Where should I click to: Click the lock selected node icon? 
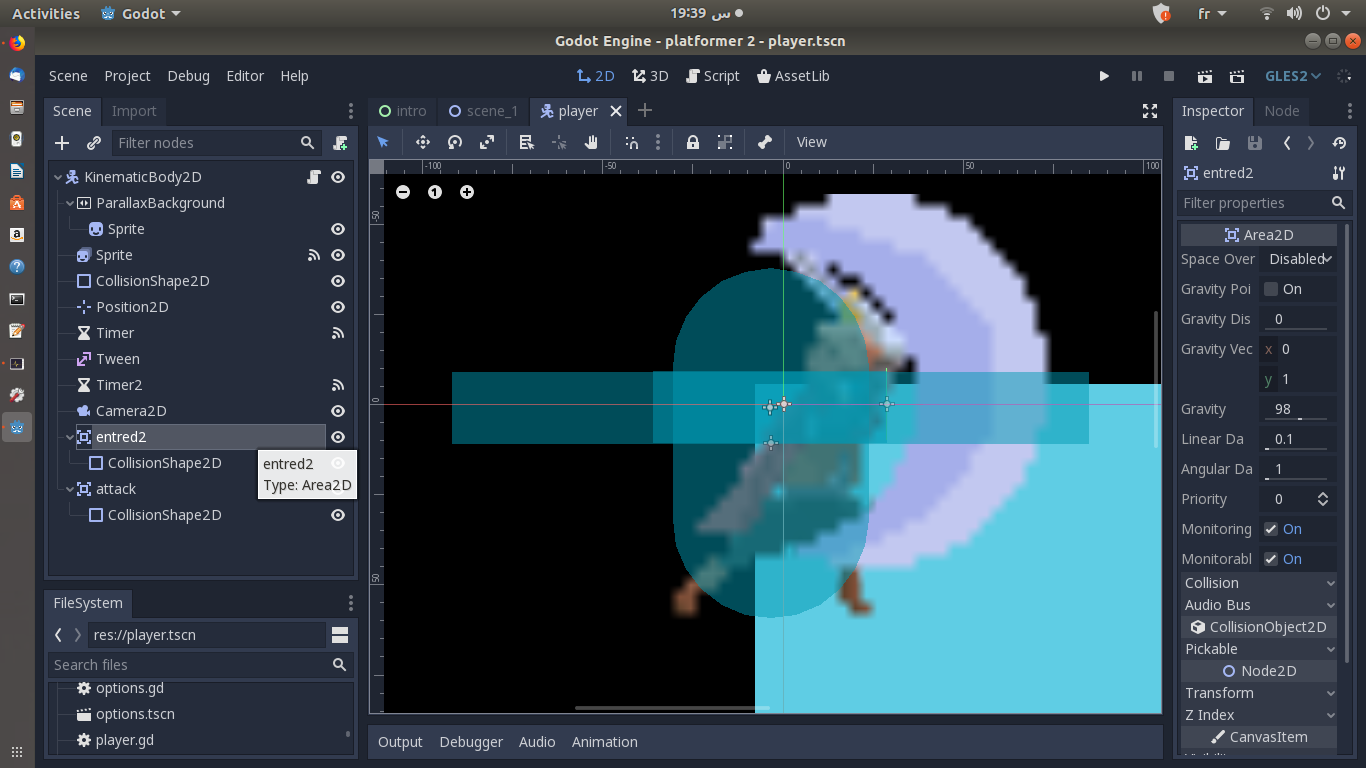click(692, 142)
